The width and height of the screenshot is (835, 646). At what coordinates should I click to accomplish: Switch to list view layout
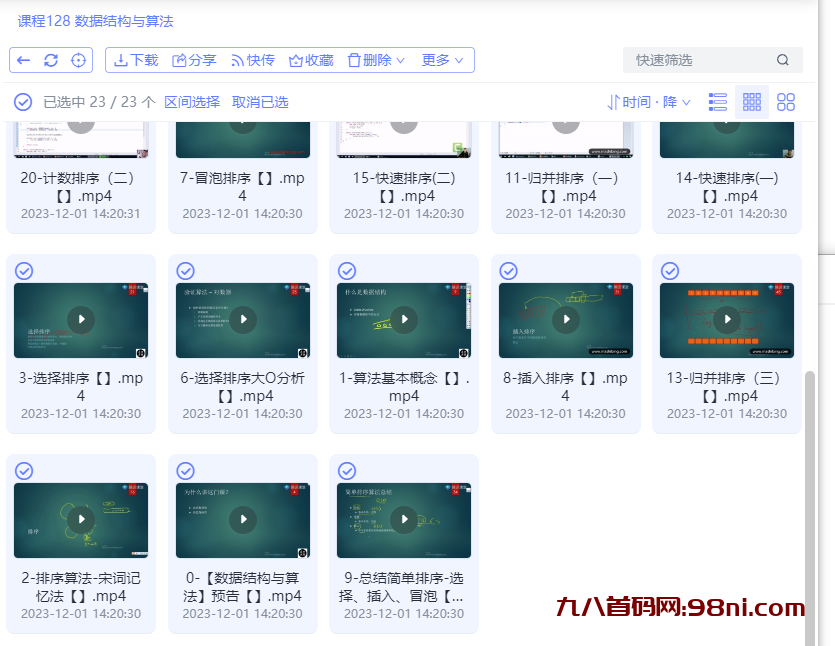coord(717,101)
